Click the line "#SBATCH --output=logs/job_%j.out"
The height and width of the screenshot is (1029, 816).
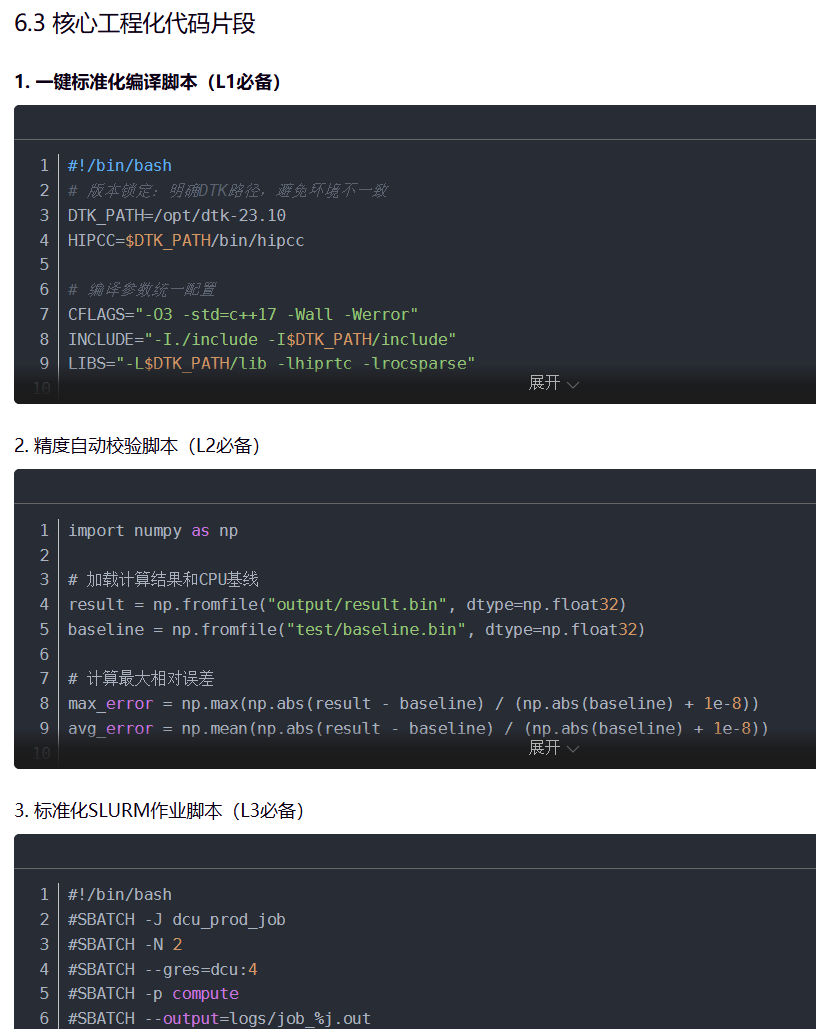(219, 1018)
